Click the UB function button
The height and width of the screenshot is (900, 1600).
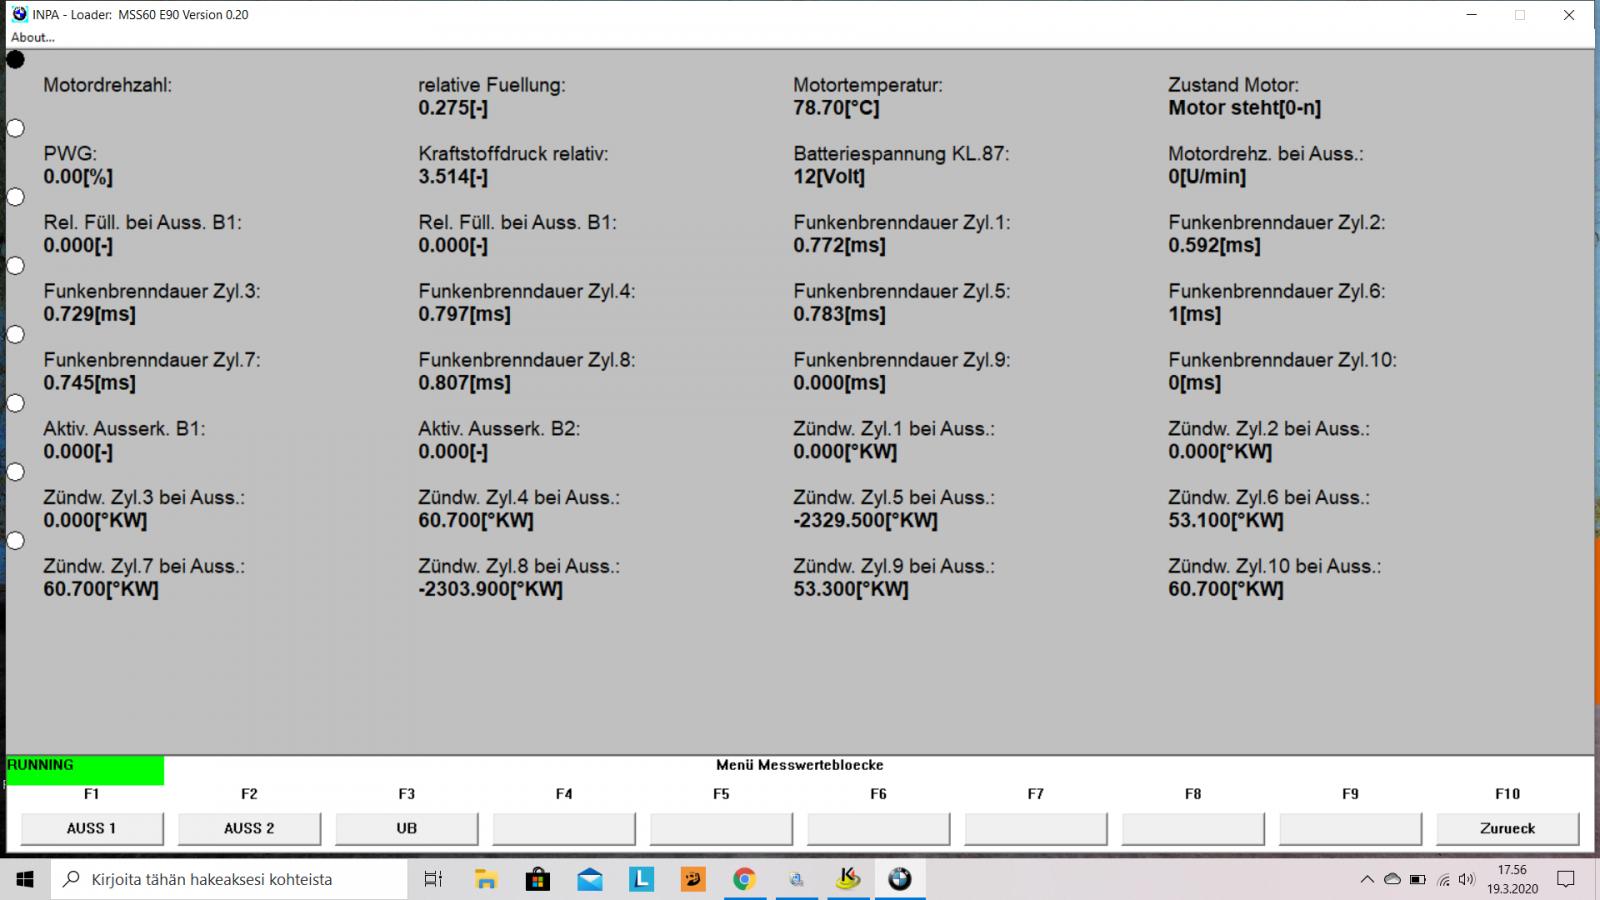[406, 828]
